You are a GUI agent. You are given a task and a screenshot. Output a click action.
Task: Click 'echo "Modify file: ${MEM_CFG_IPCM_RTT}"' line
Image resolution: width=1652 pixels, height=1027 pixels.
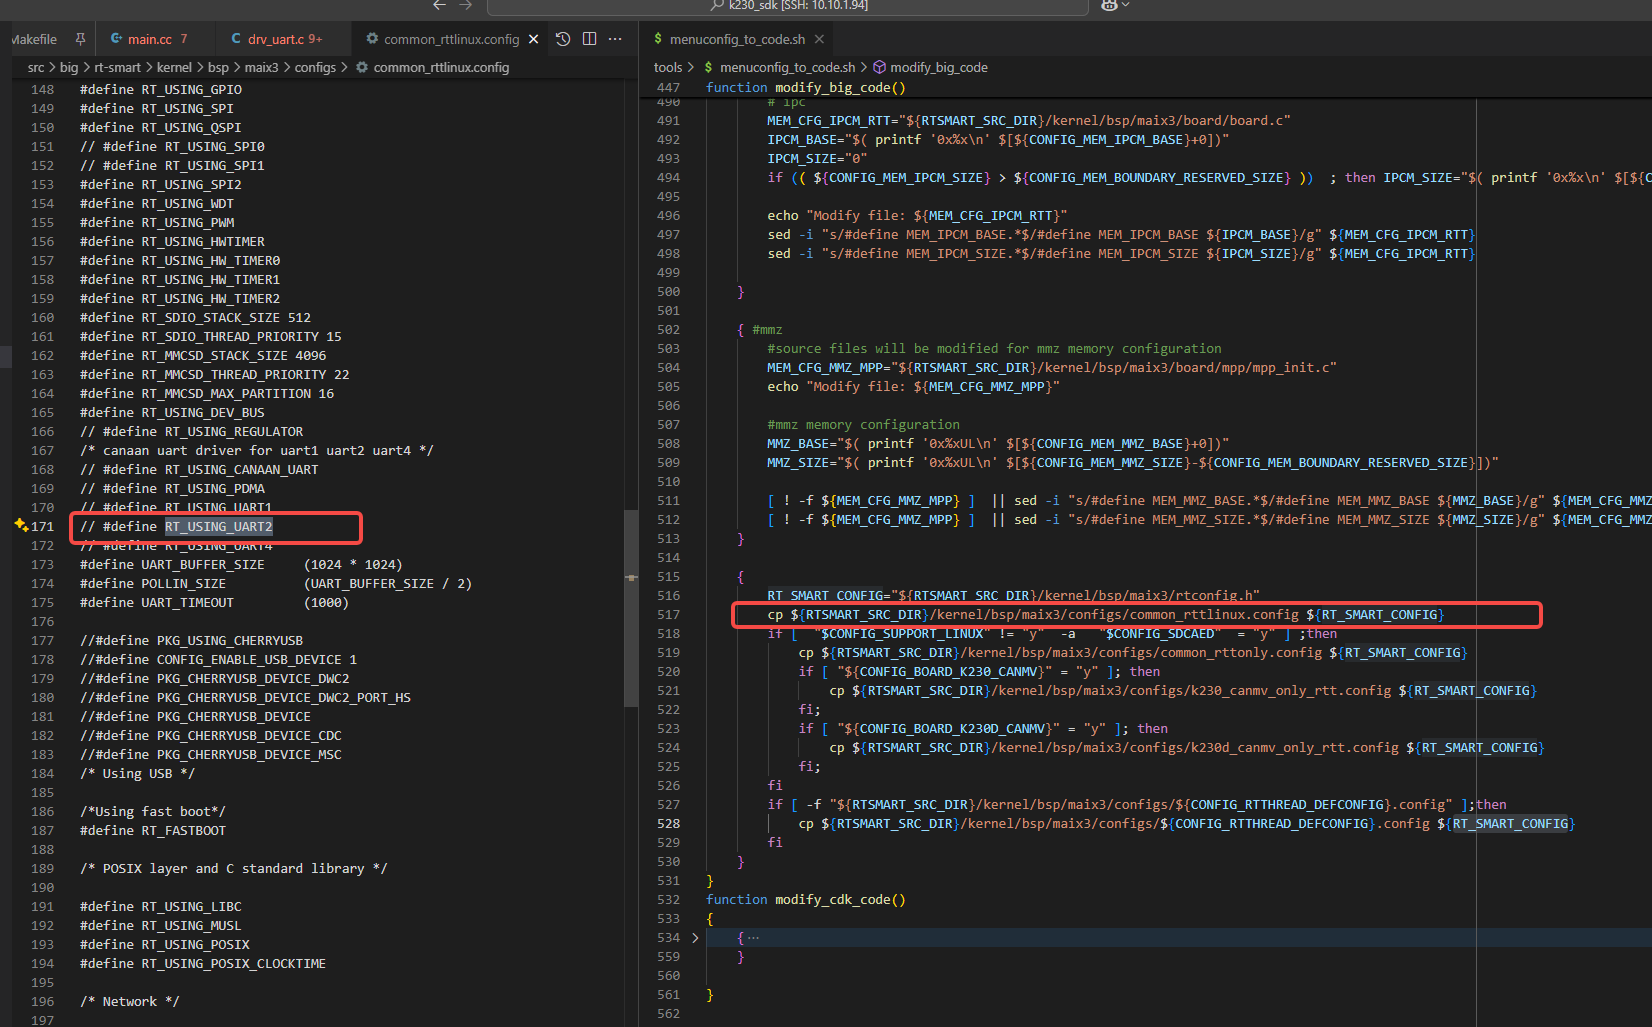917,215
